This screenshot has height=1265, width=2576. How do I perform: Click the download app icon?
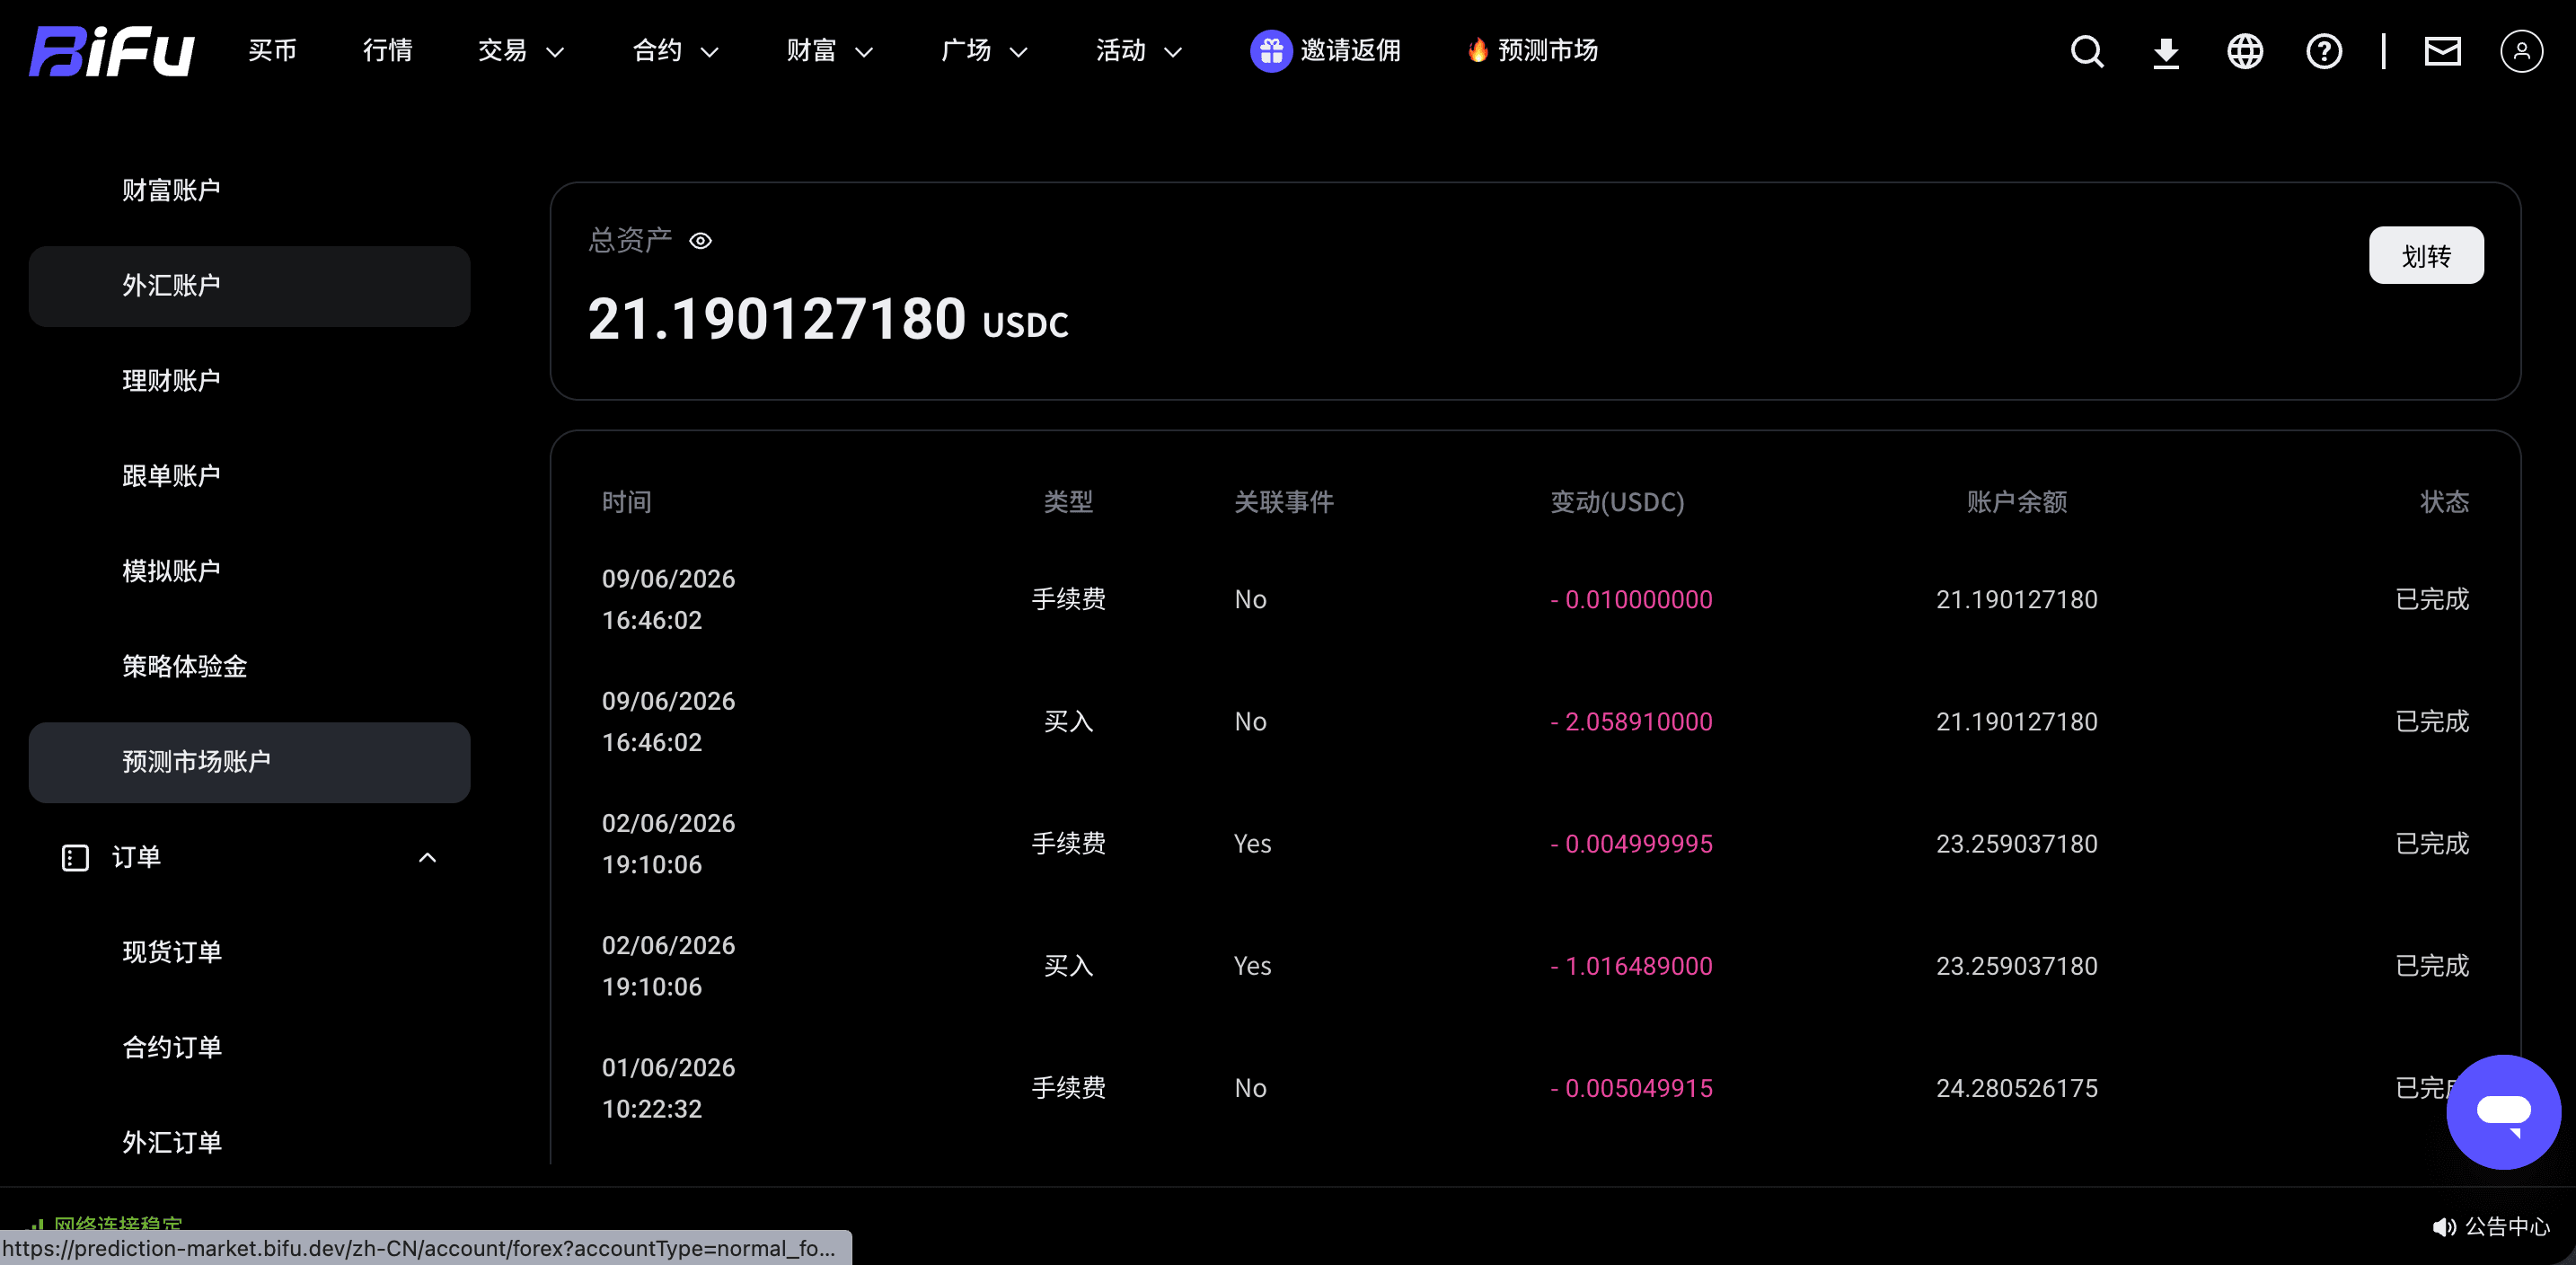[2165, 51]
